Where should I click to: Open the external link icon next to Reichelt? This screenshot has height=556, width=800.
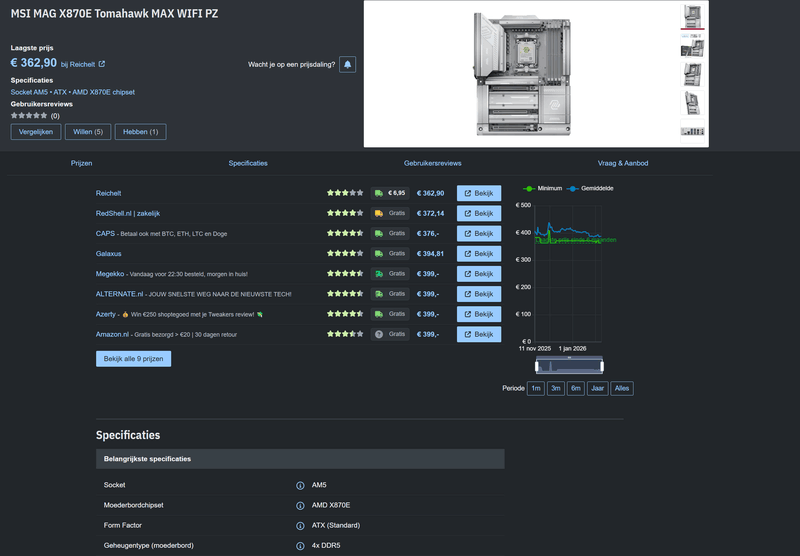102,64
